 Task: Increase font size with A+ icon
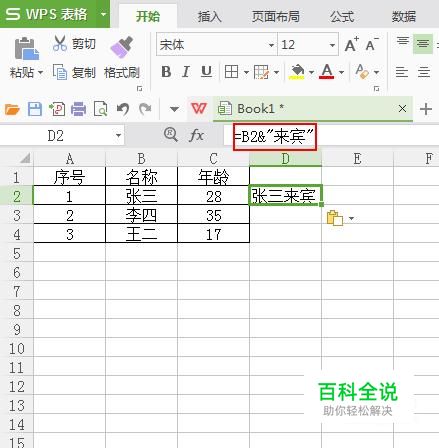click(352, 44)
